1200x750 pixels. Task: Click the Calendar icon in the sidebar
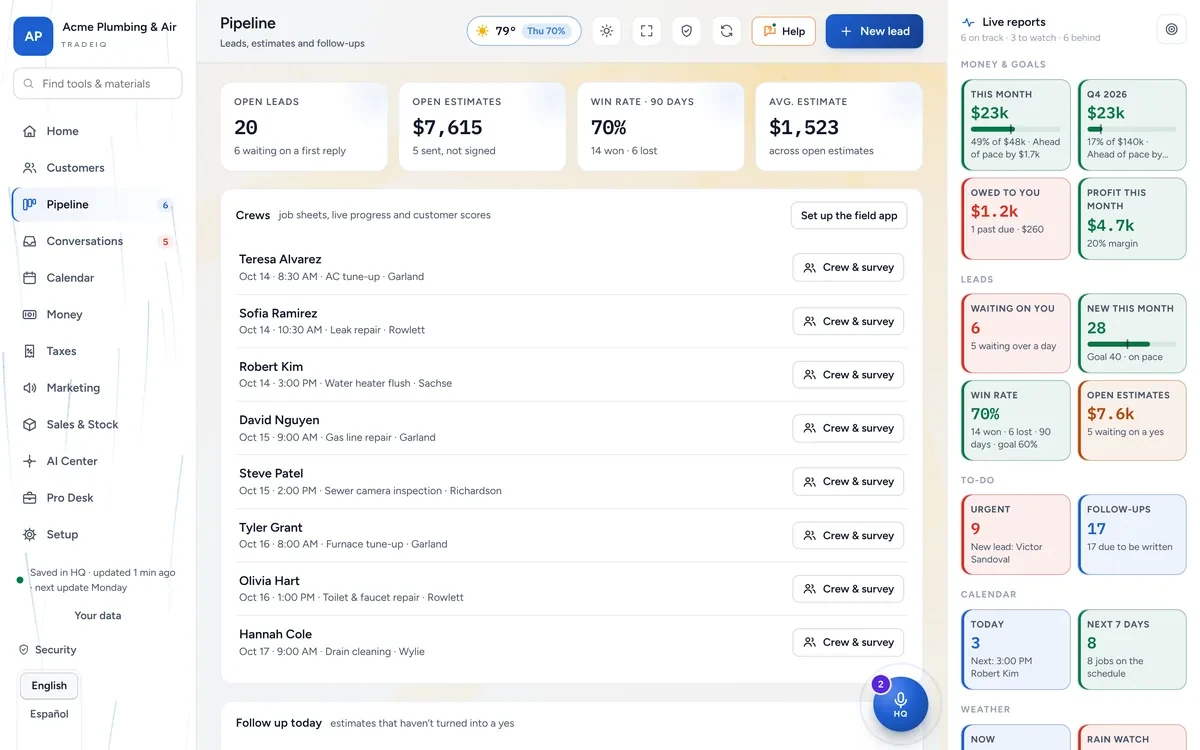pos(30,278)
